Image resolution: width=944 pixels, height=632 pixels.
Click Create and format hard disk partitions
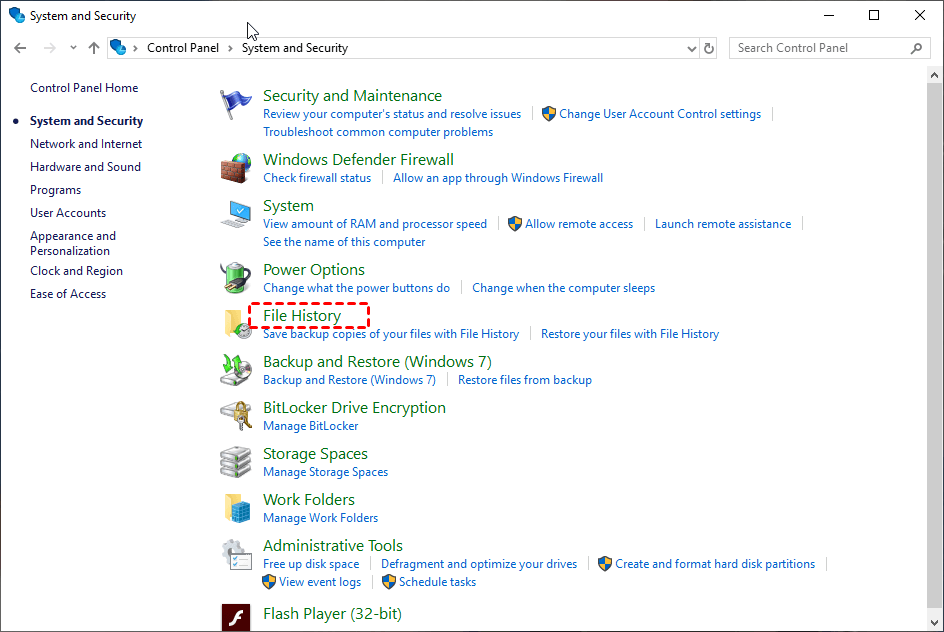(715, 564)
